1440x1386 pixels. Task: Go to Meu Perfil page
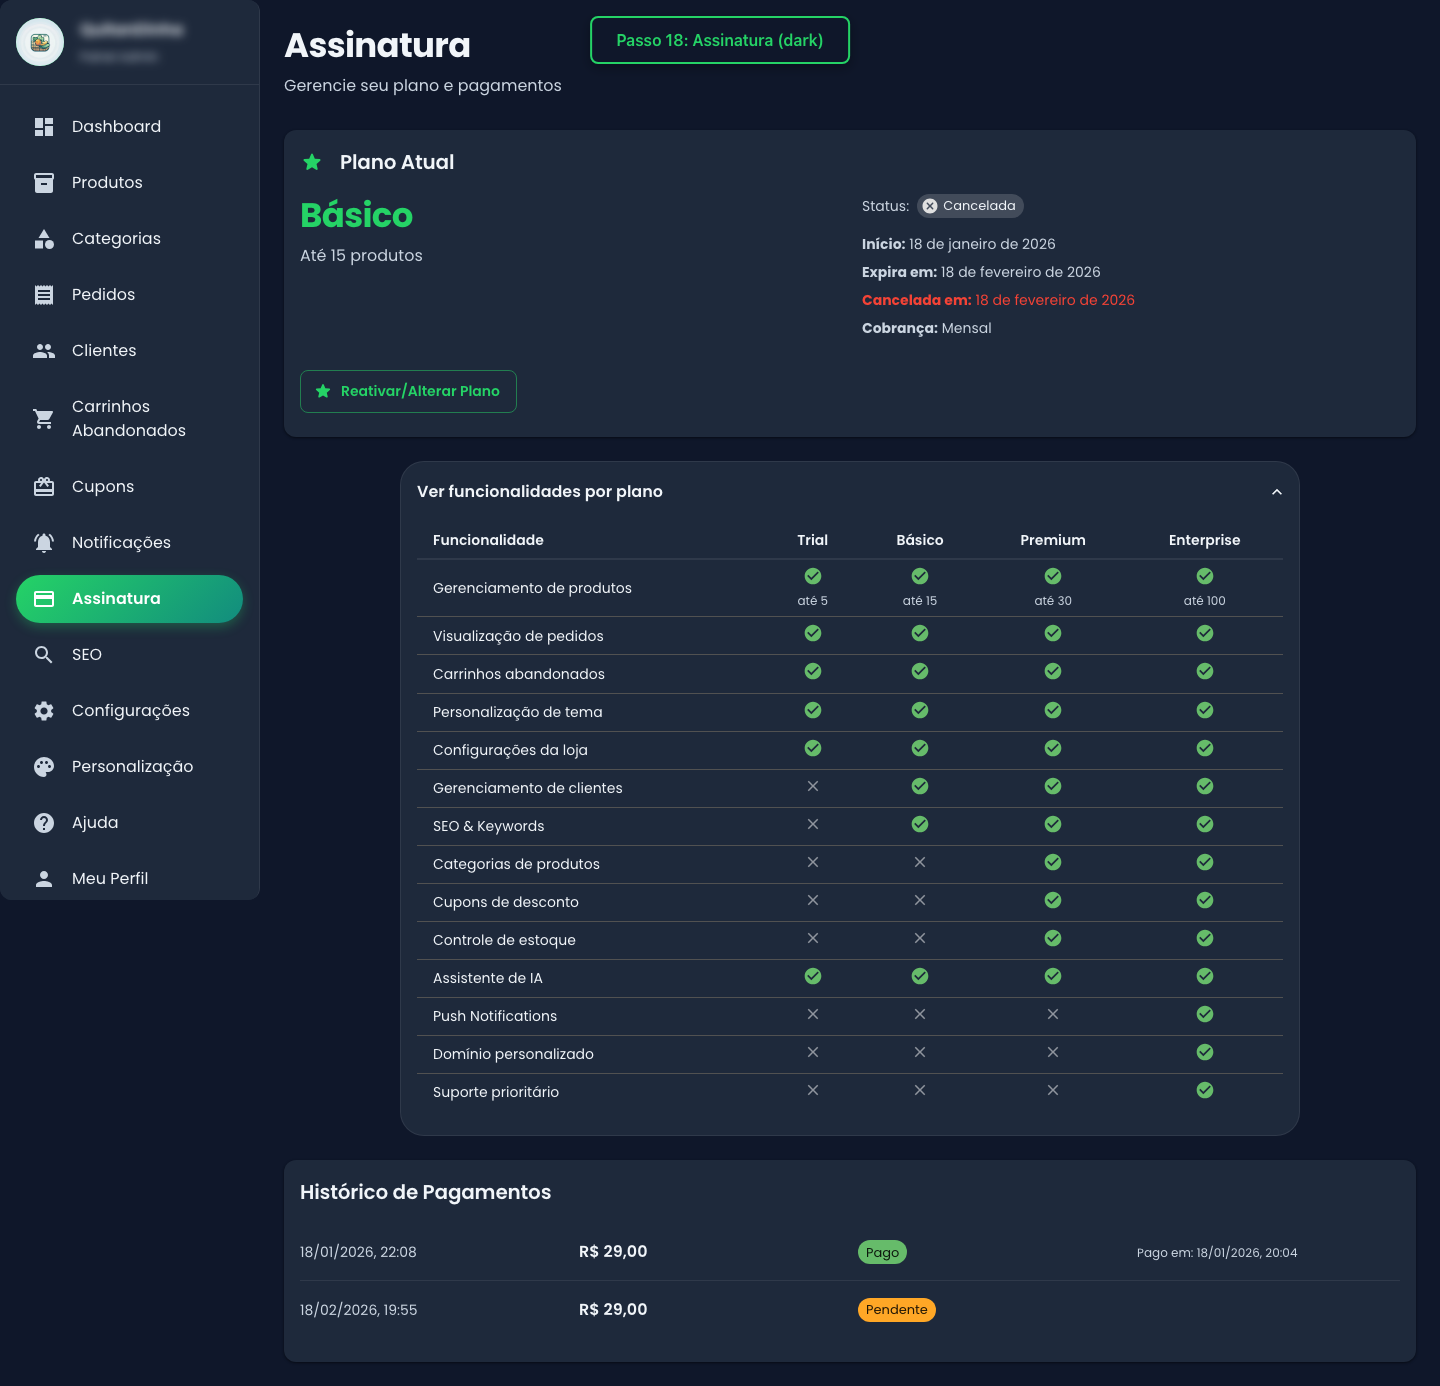click(x=110, y=879)
